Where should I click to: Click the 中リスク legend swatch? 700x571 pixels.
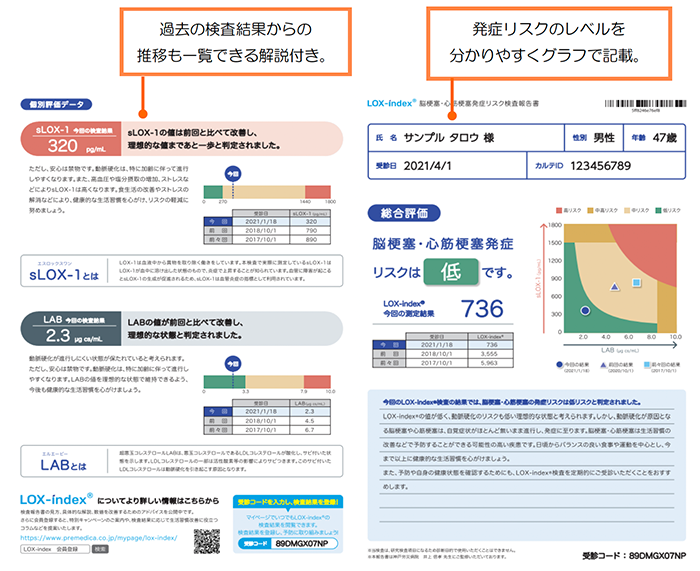point(627,211)
